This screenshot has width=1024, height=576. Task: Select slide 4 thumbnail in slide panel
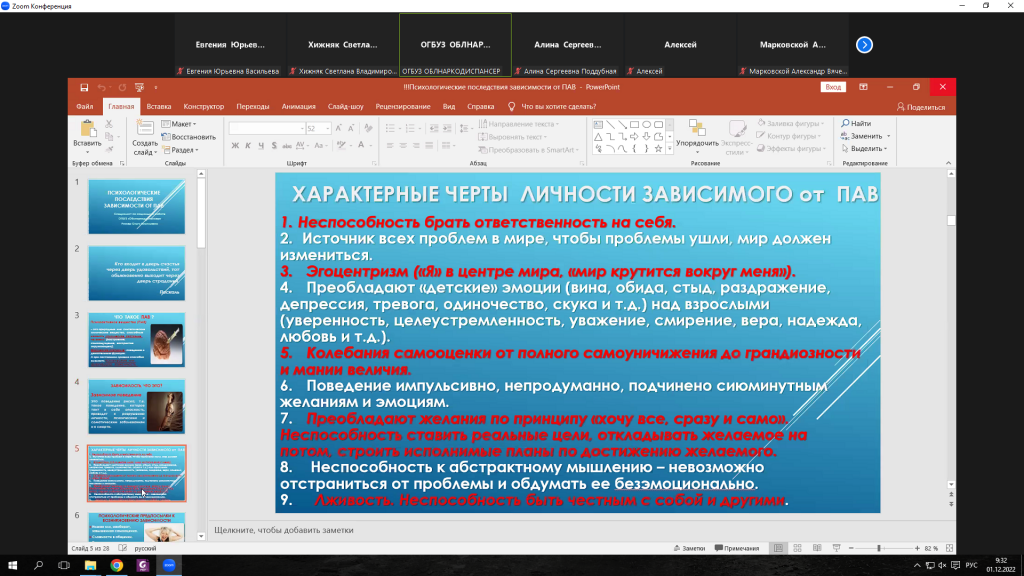[136, 406]
